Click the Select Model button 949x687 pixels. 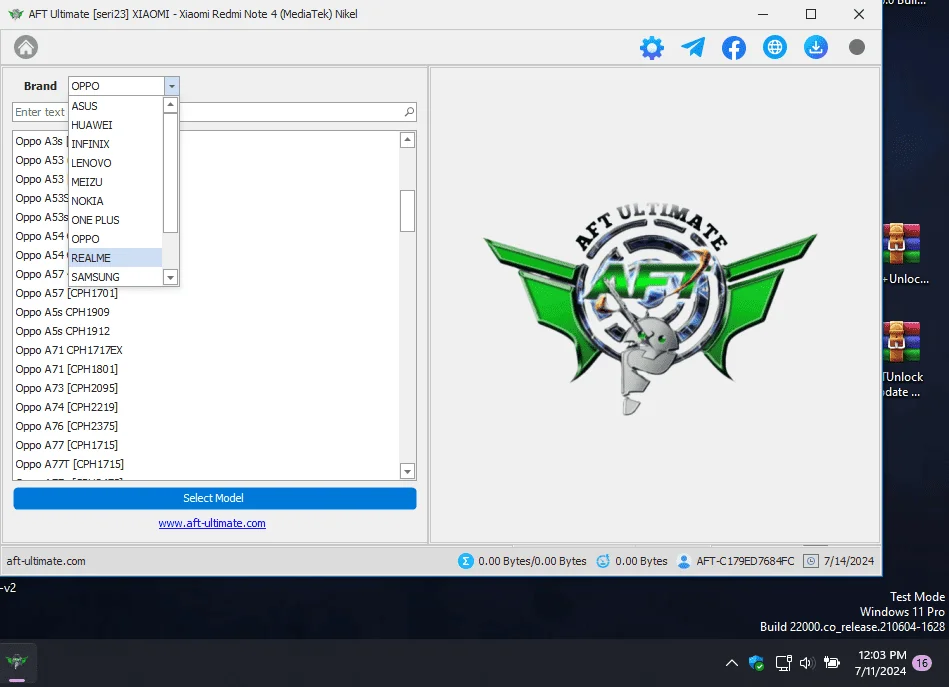[x=215, y=498]
